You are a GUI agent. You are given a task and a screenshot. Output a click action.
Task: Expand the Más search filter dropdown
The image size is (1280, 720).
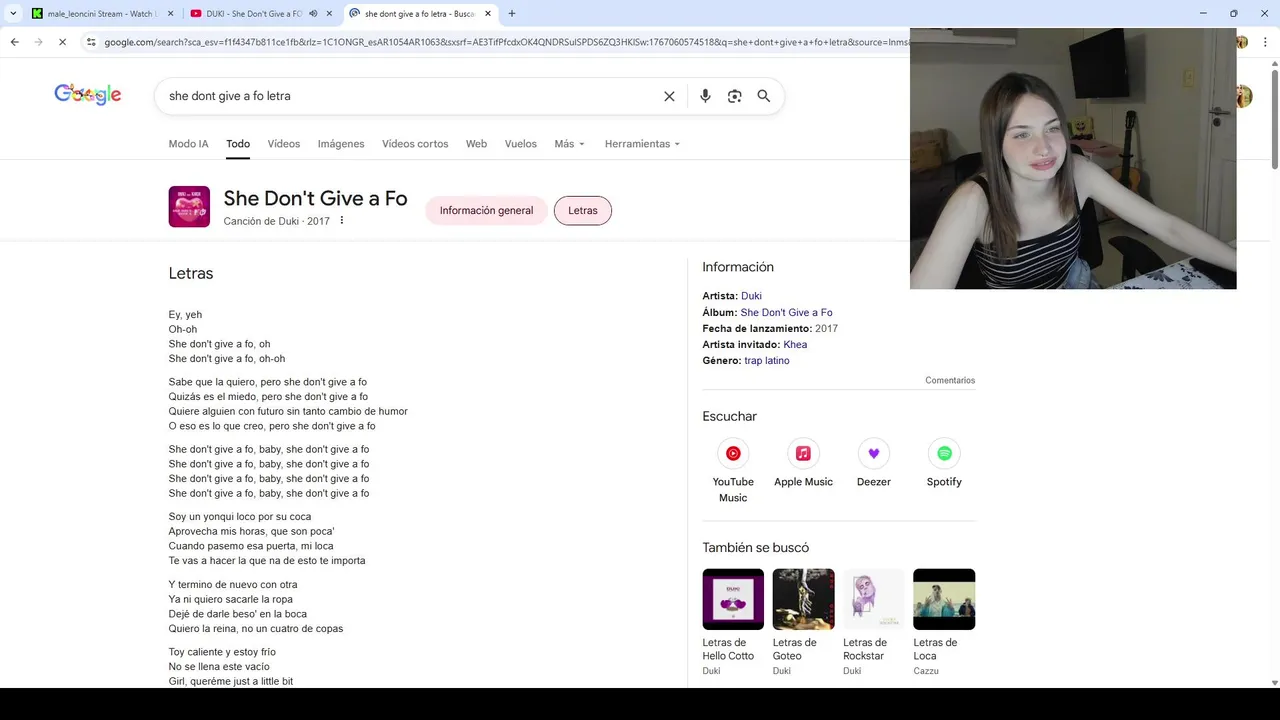click(x=569, y=144)
